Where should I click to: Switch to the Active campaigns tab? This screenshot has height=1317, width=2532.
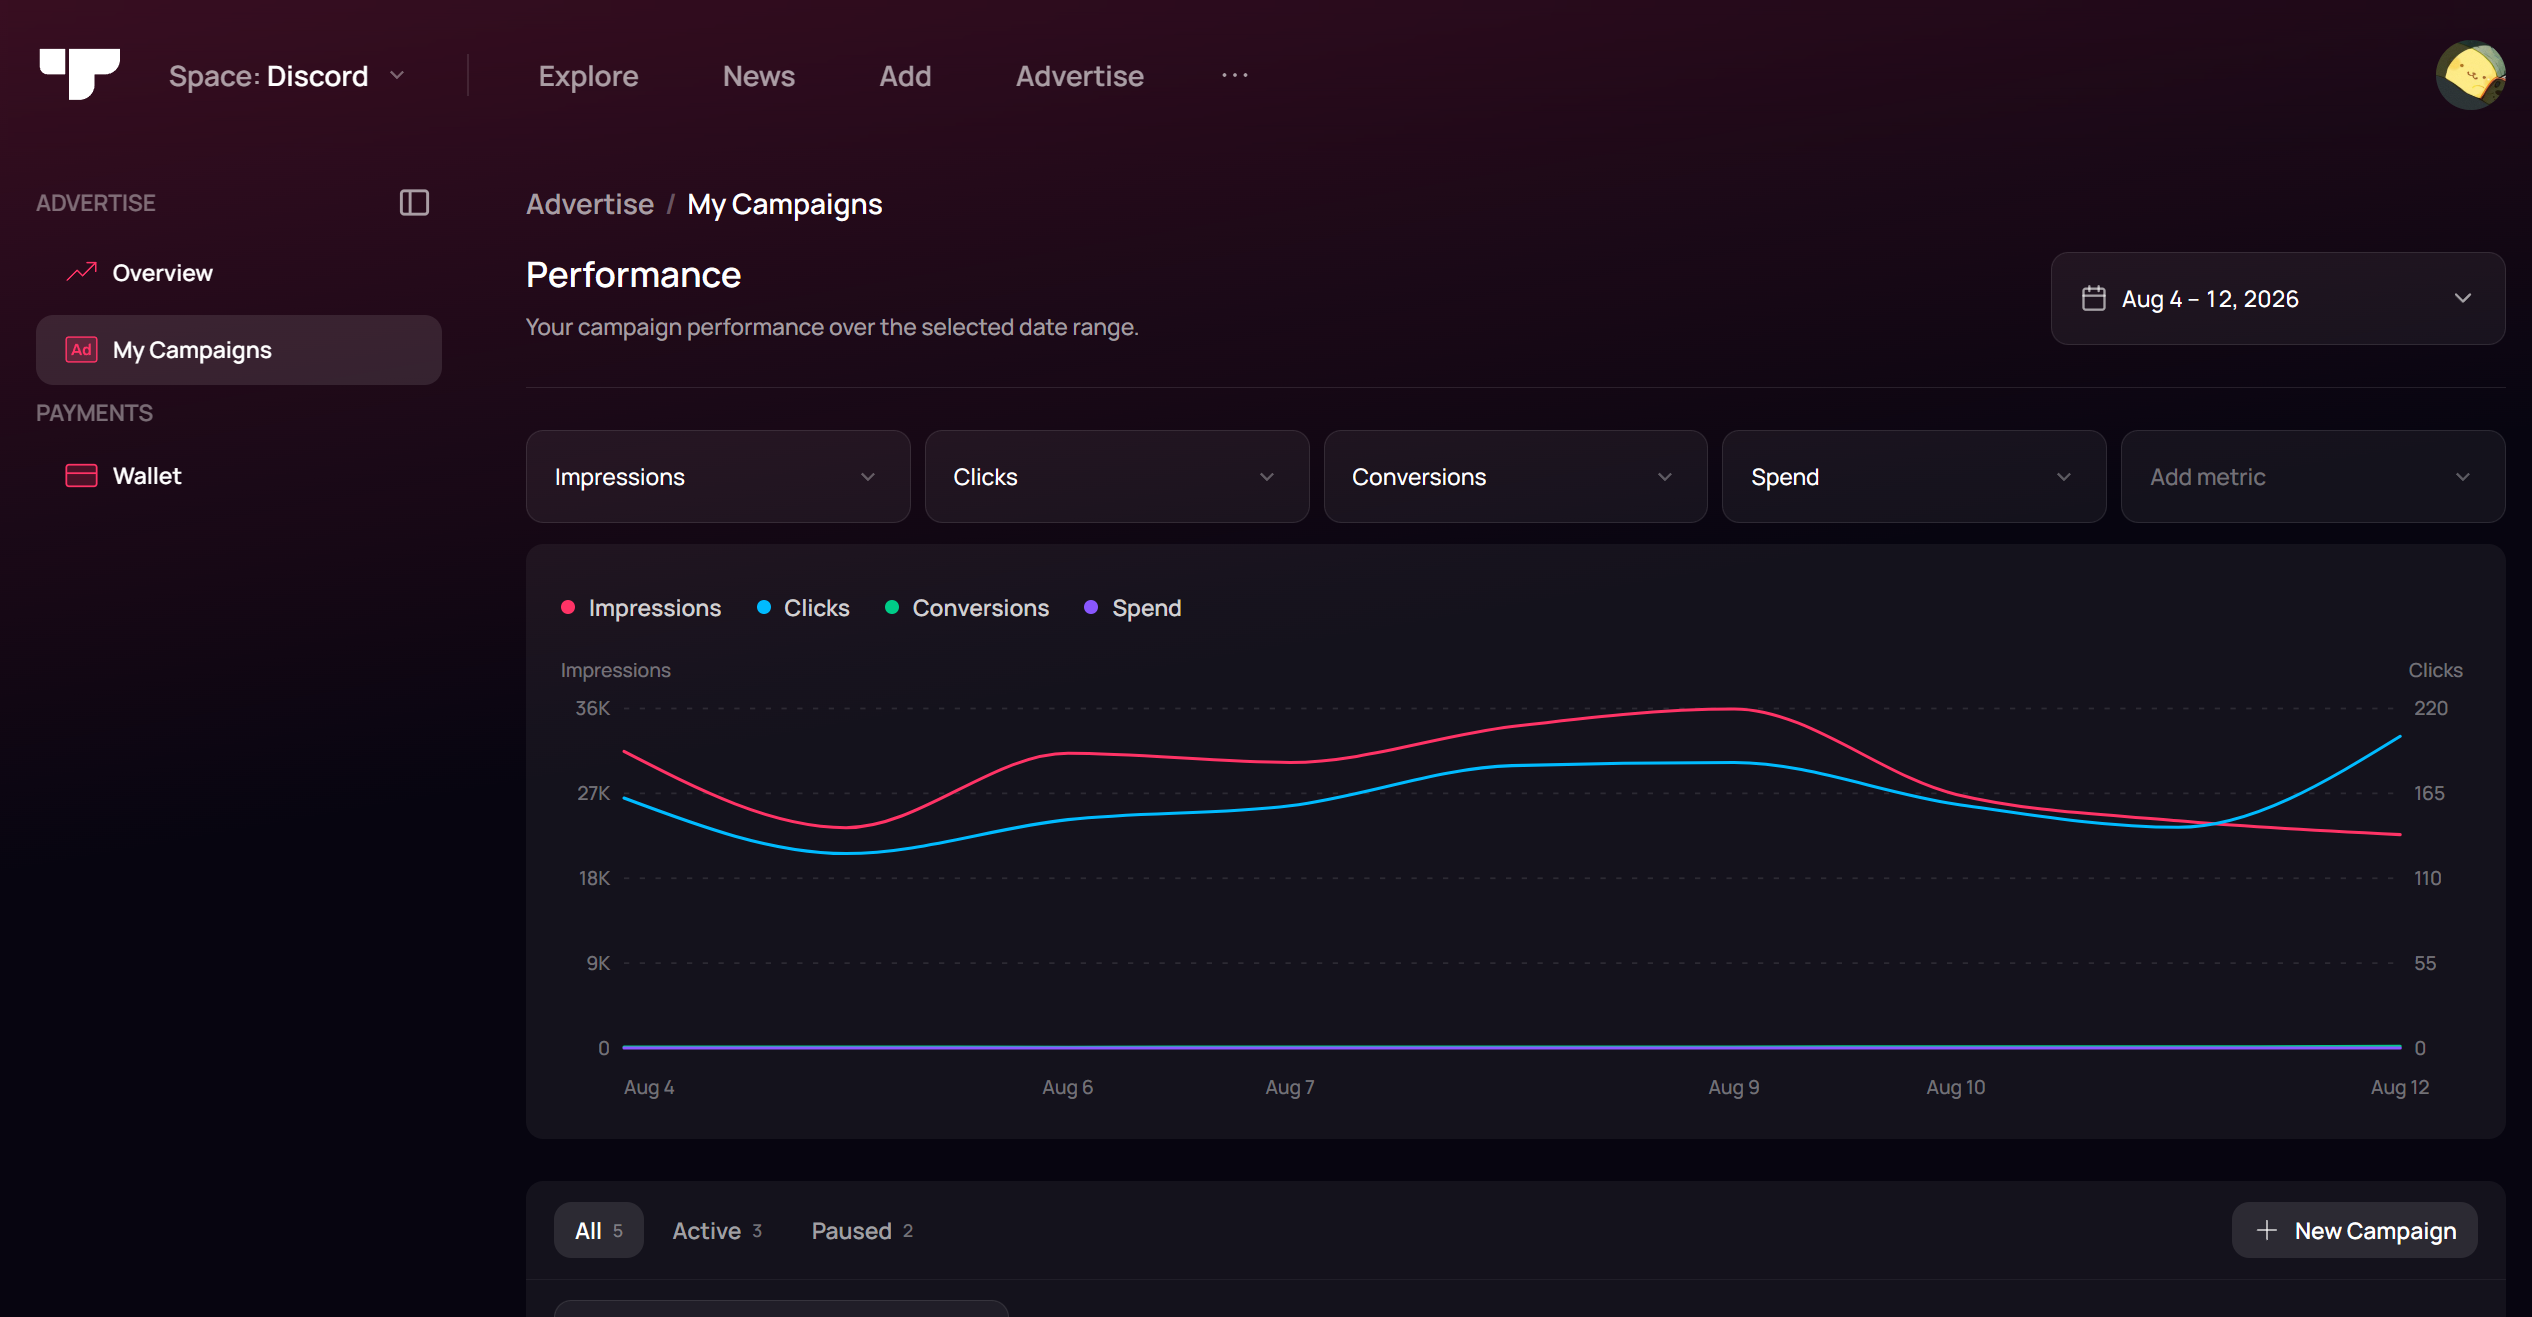[x=717, y=1230]
